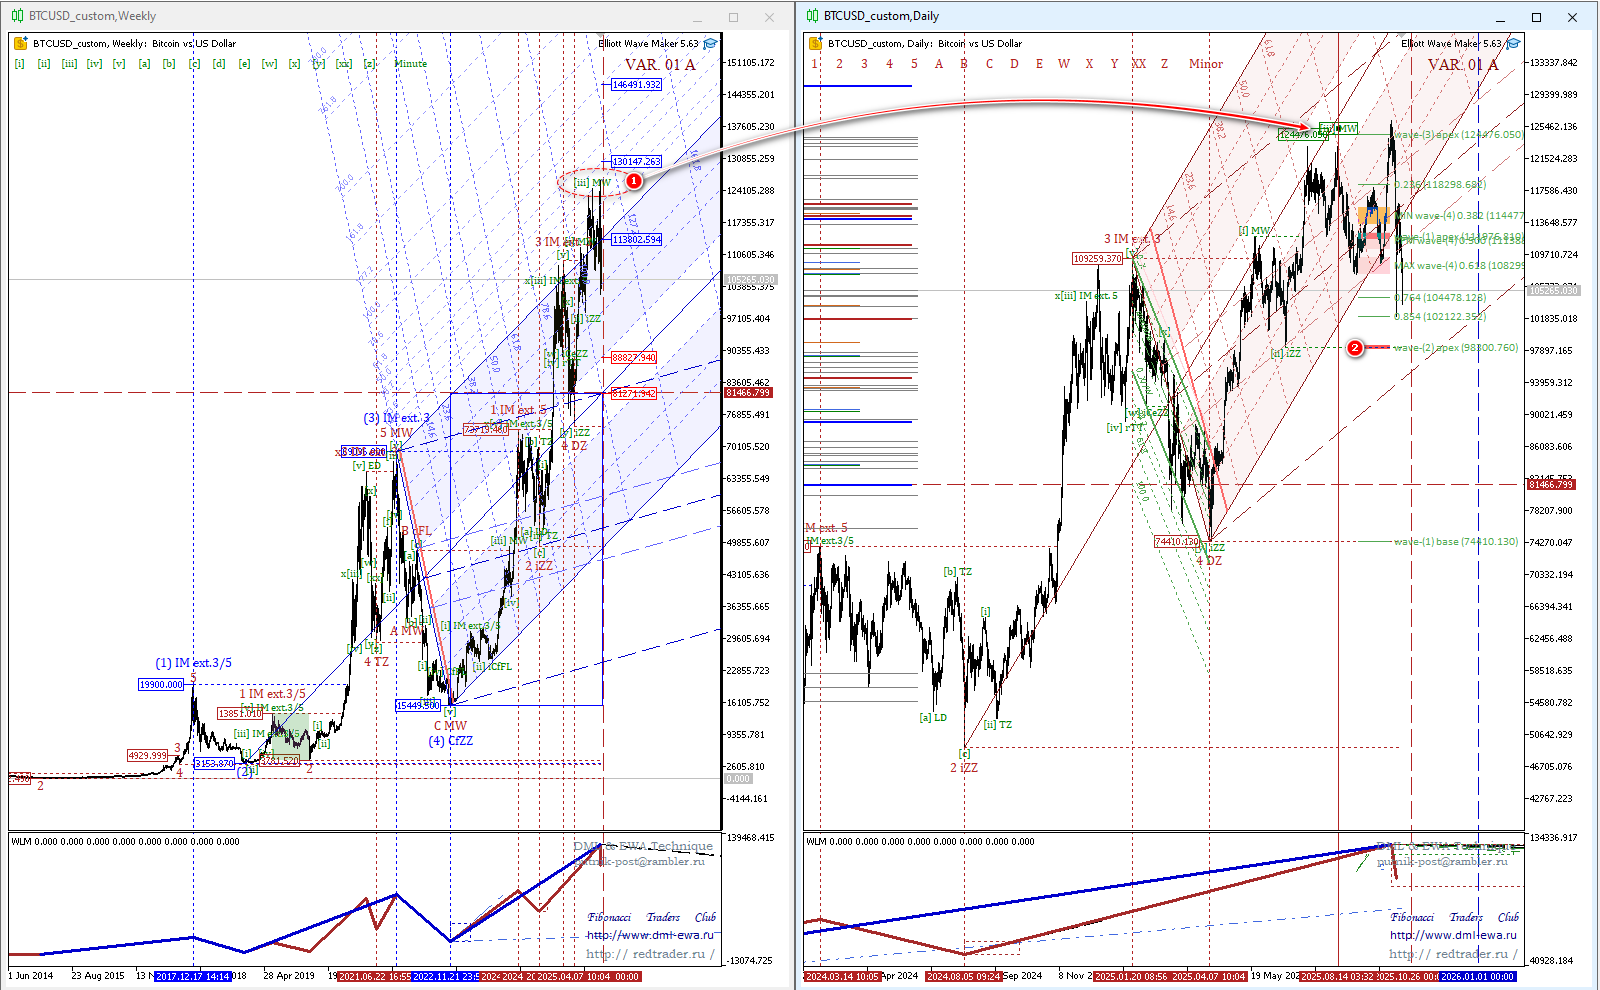Click red circle marker 2 on Daily chart
Viewport: 1600px width, 990px height.
coord(1355,348)
